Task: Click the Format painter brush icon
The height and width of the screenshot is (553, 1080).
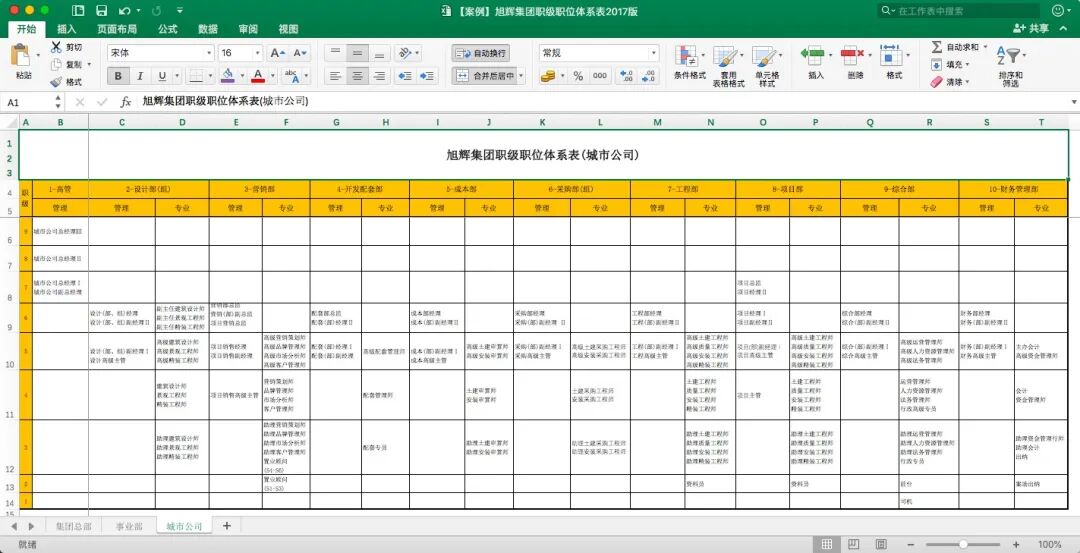Action: [56, 82]
